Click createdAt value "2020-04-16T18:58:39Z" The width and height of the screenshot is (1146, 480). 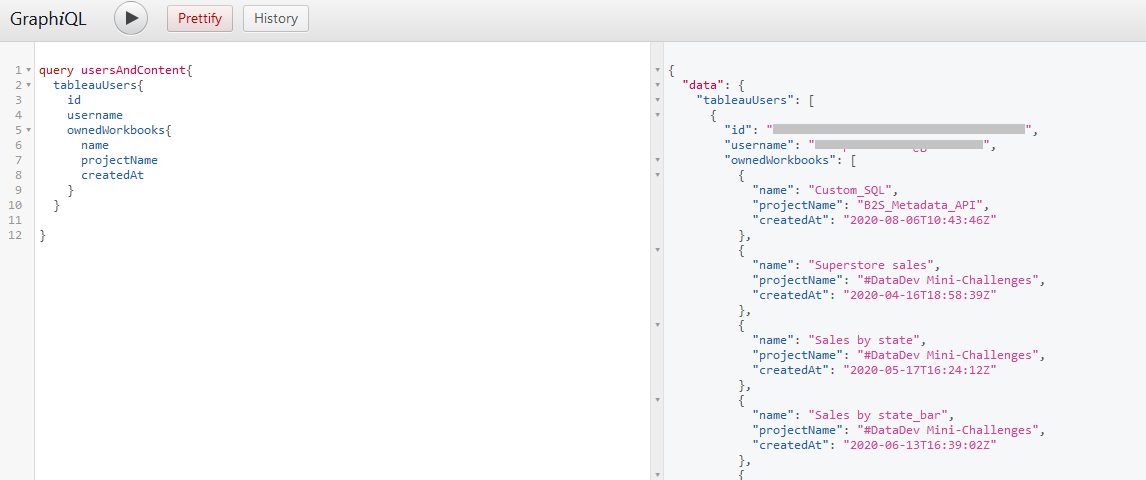tap(920, 295)
